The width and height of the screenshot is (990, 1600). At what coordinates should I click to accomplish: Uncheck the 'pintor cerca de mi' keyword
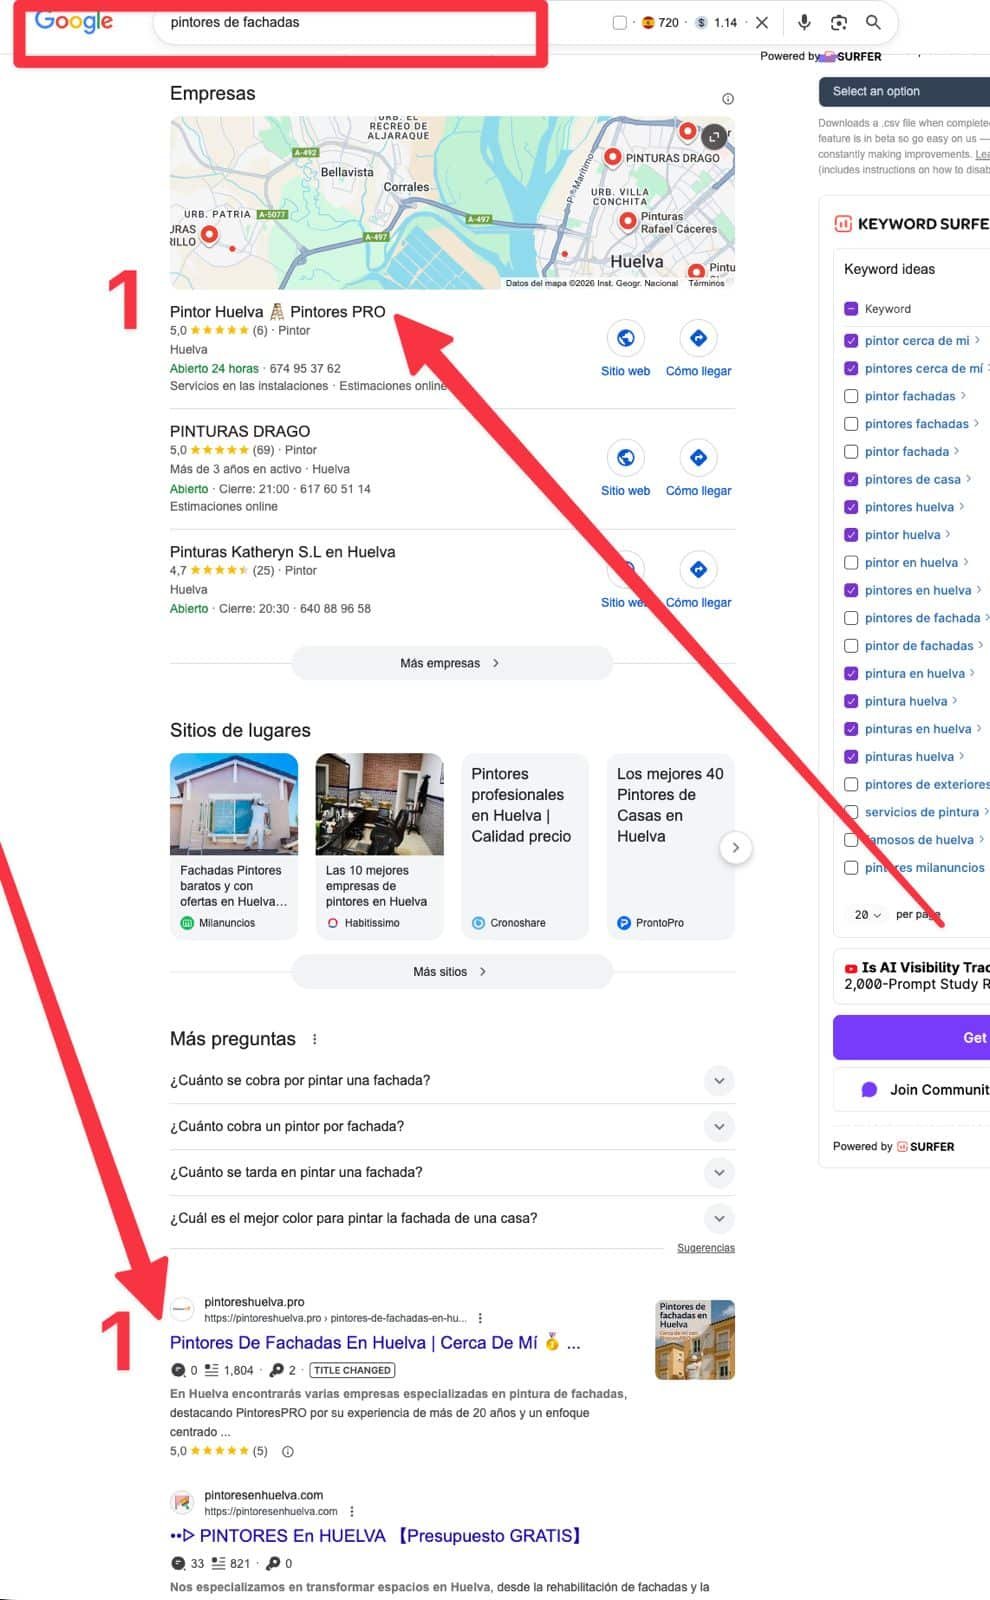coord(851,341)
